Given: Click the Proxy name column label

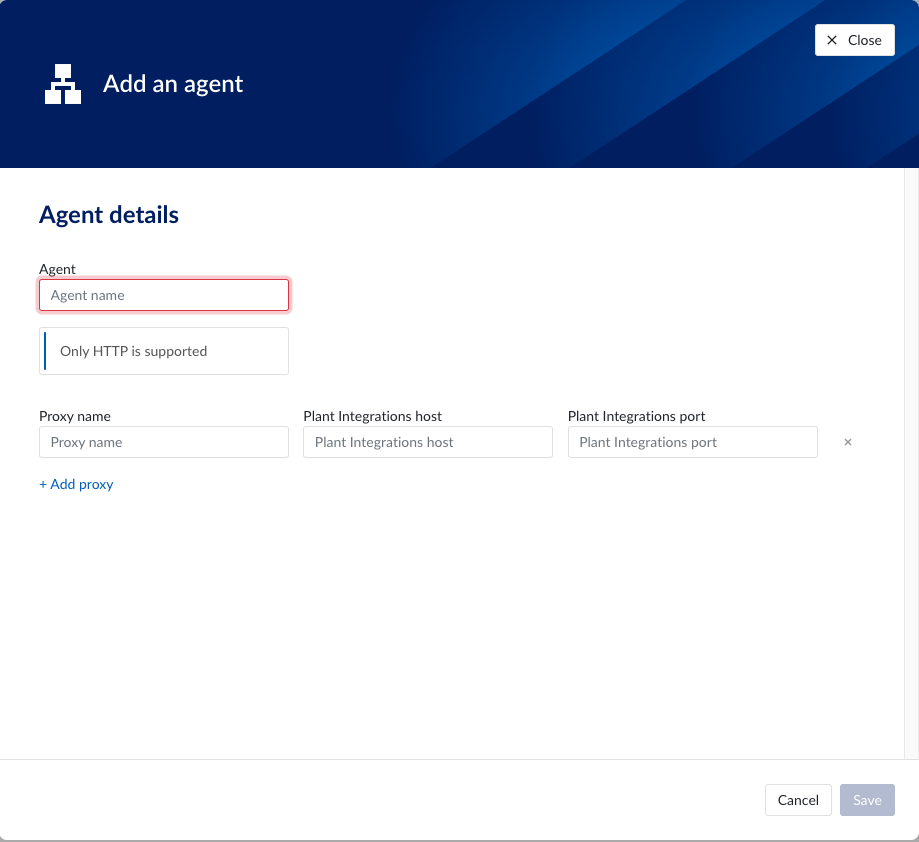Looking at the screenshot, I should (75, 416).
